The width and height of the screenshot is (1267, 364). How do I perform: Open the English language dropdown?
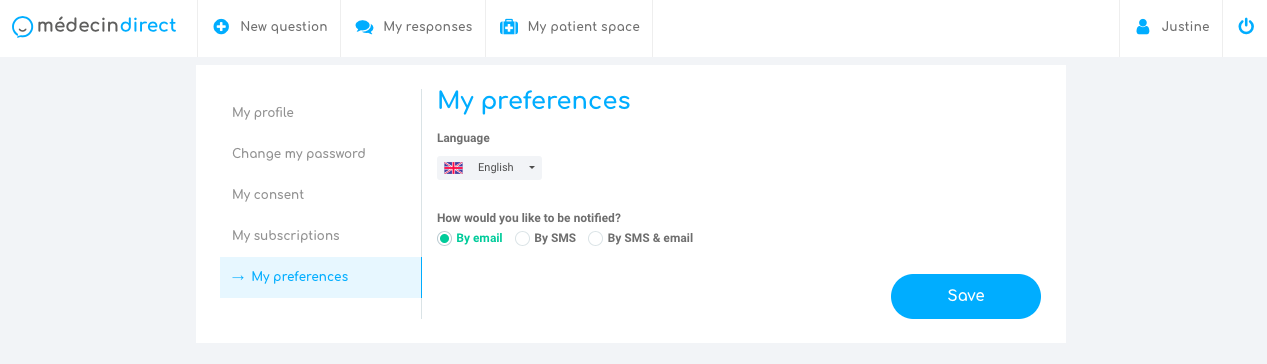(490, 168)
